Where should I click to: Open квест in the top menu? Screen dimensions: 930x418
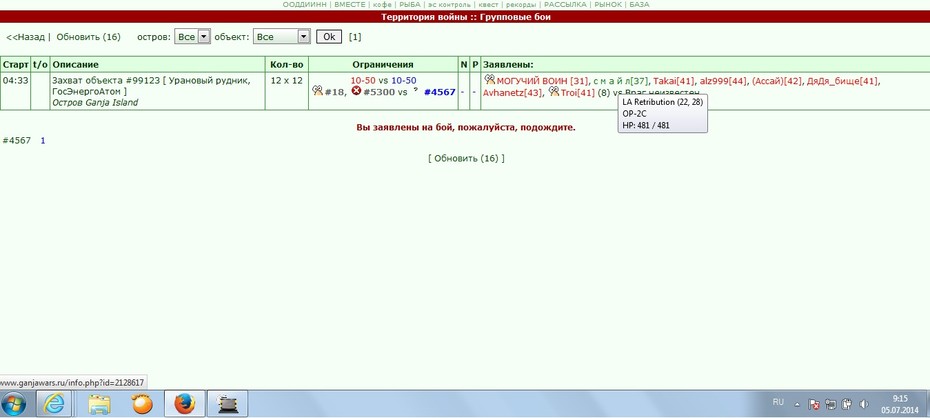pyautogui.click(x=489, y=4)
